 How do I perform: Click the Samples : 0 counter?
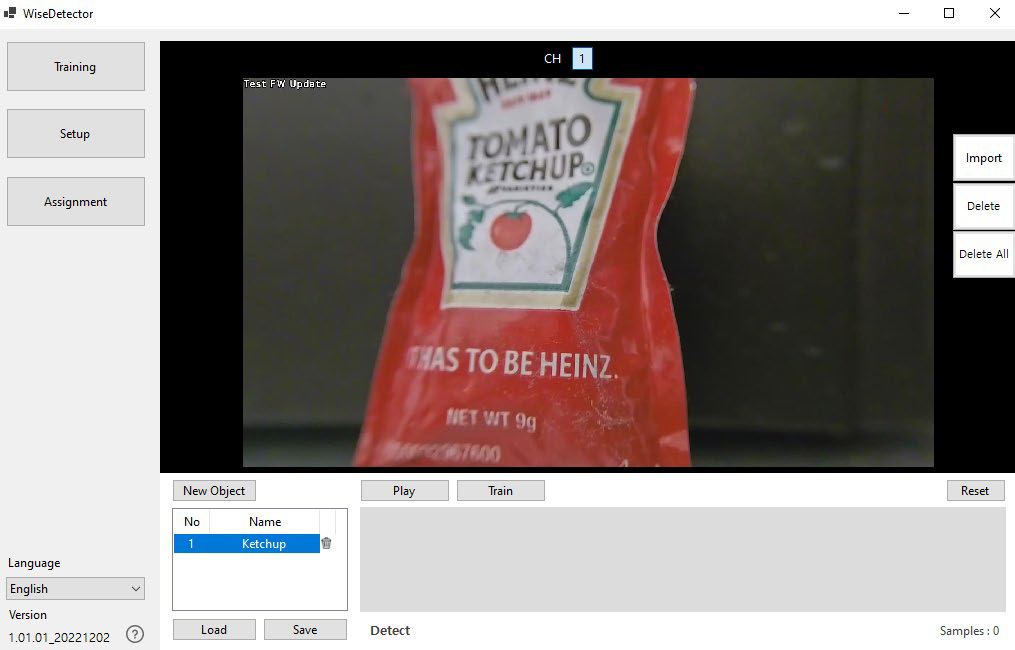pyautogui.click(x=969, y=631)
